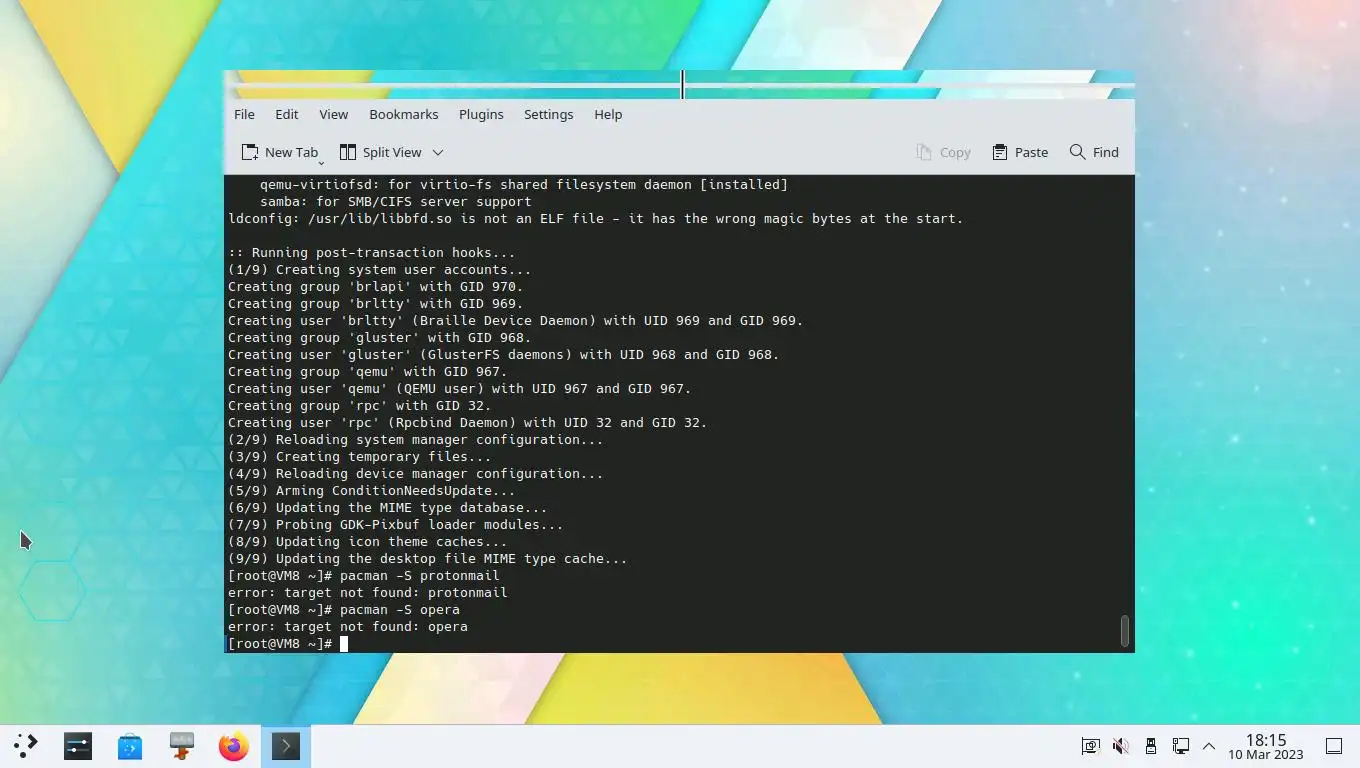Viewport: 1360px width, 768px height.
Task: Click the Paste toolbar button
Action: click(1020, 152)
